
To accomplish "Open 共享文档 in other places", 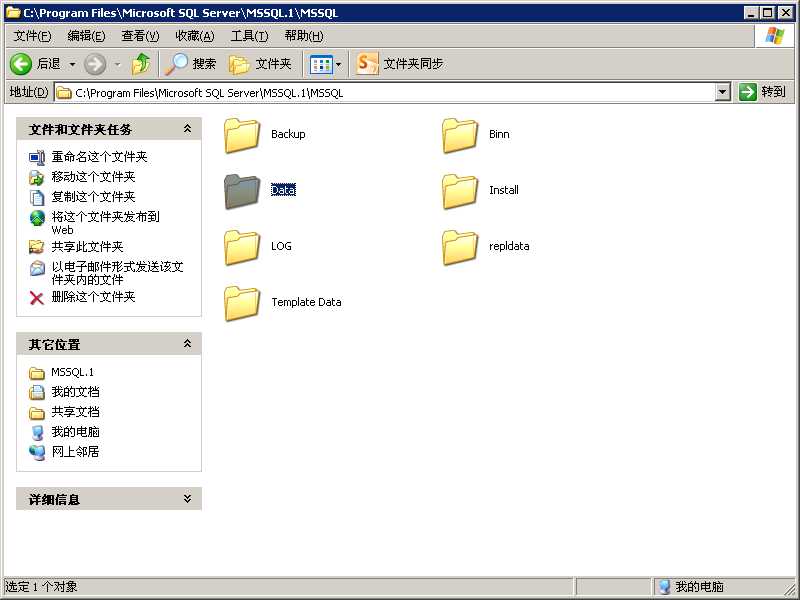I will click(75, 412).
